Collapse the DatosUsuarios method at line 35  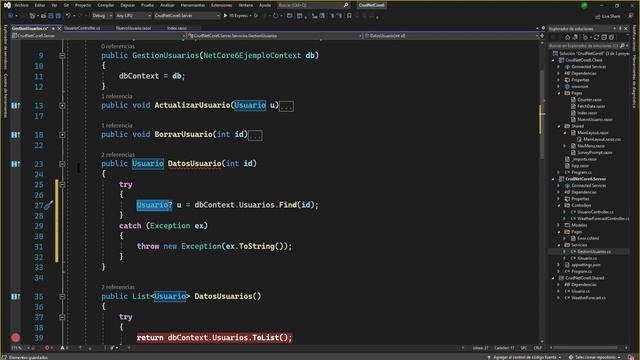click(62, 296)
